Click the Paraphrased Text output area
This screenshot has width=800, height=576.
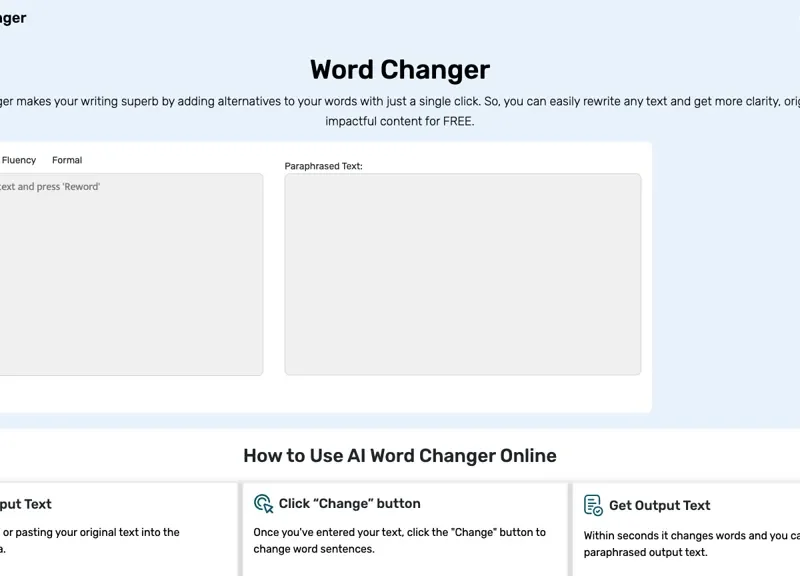462,272
